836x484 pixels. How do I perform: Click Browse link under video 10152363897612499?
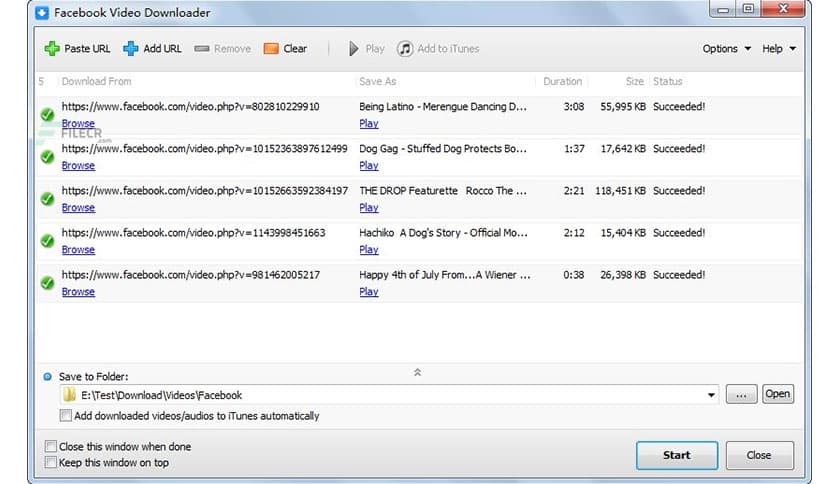tap(78, 165)
